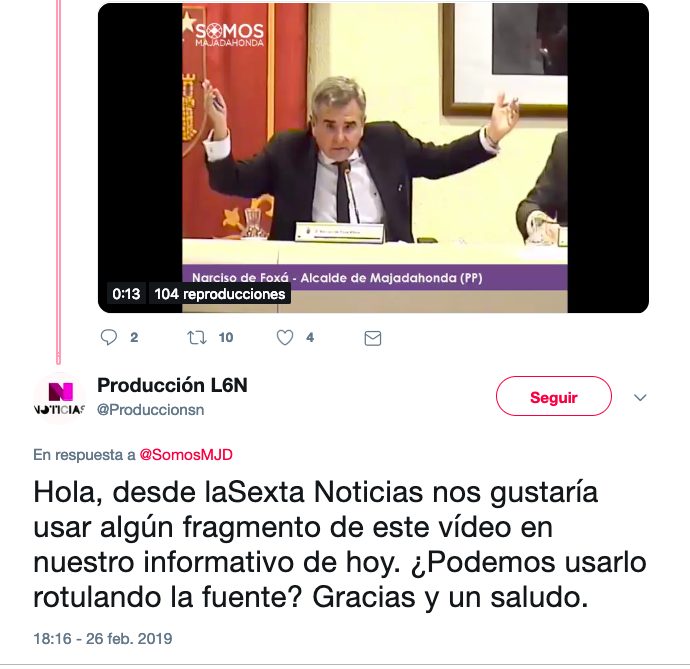Screen dimensions: 690x669
Task: Click the envelope direct message icon
Action: coord(373,338)
